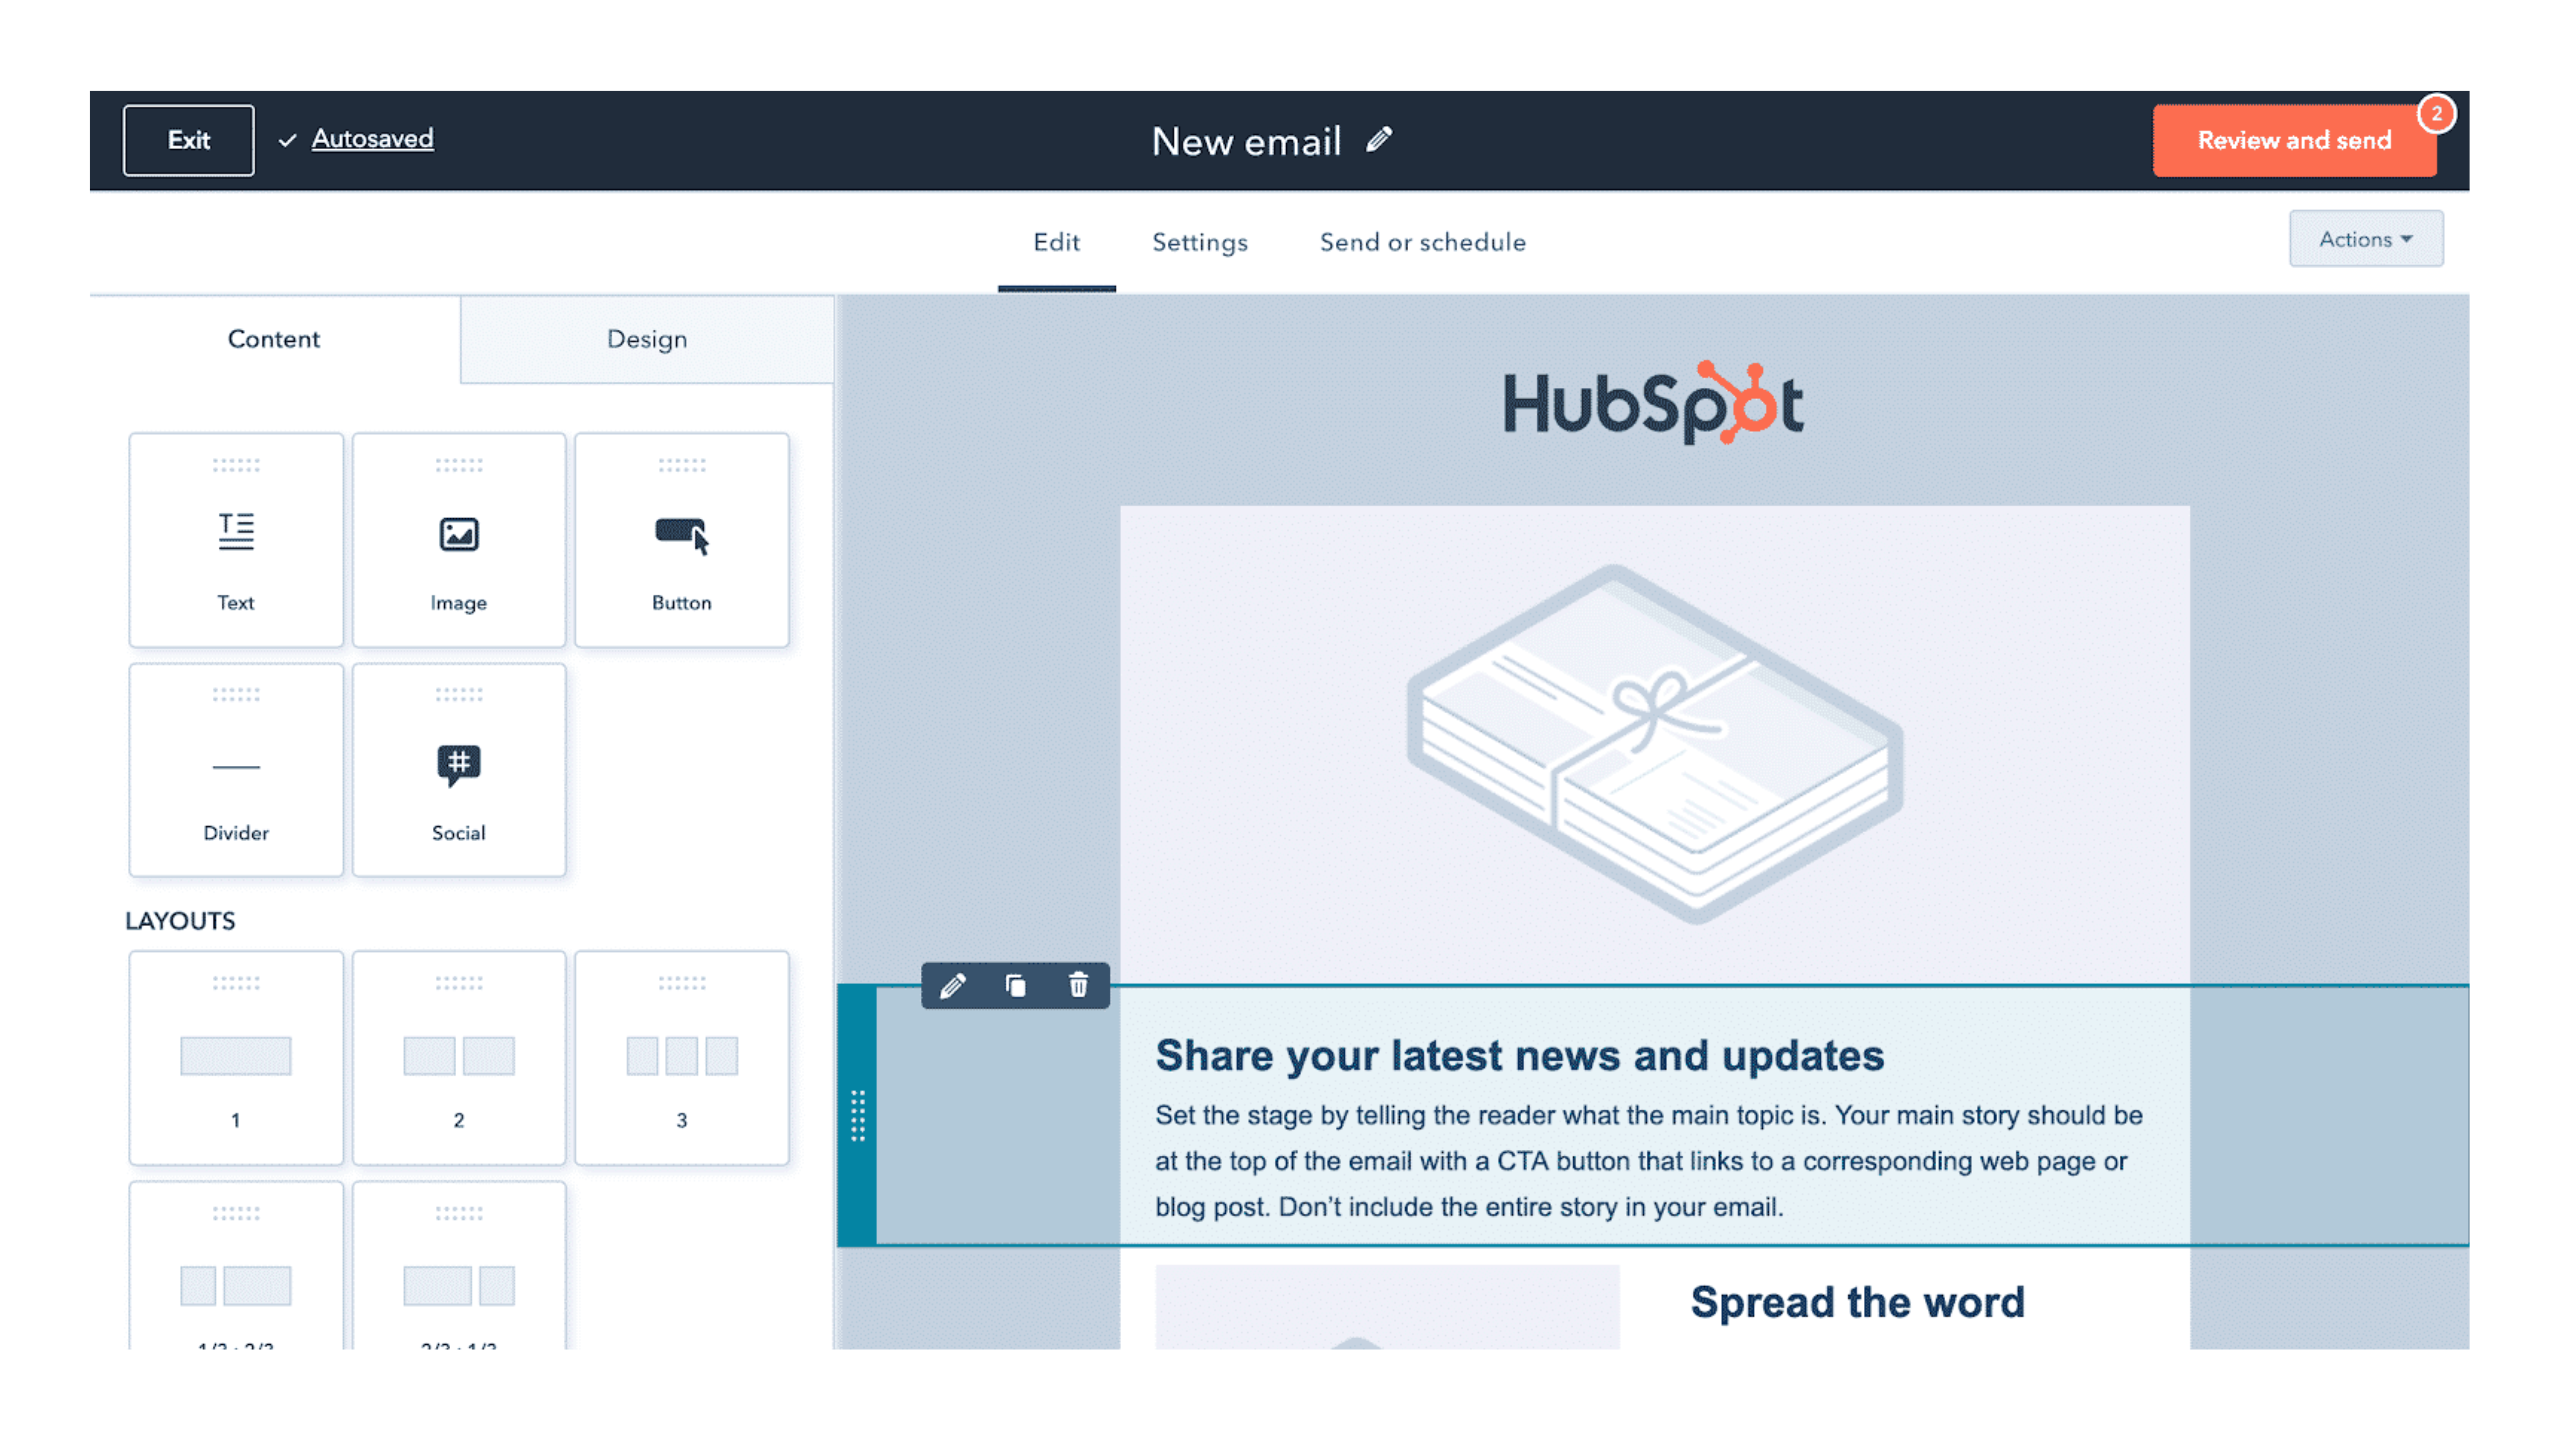This screenshot has width=2560, height=1440.
Task: Select the Button content module
Action: (681, 540)
